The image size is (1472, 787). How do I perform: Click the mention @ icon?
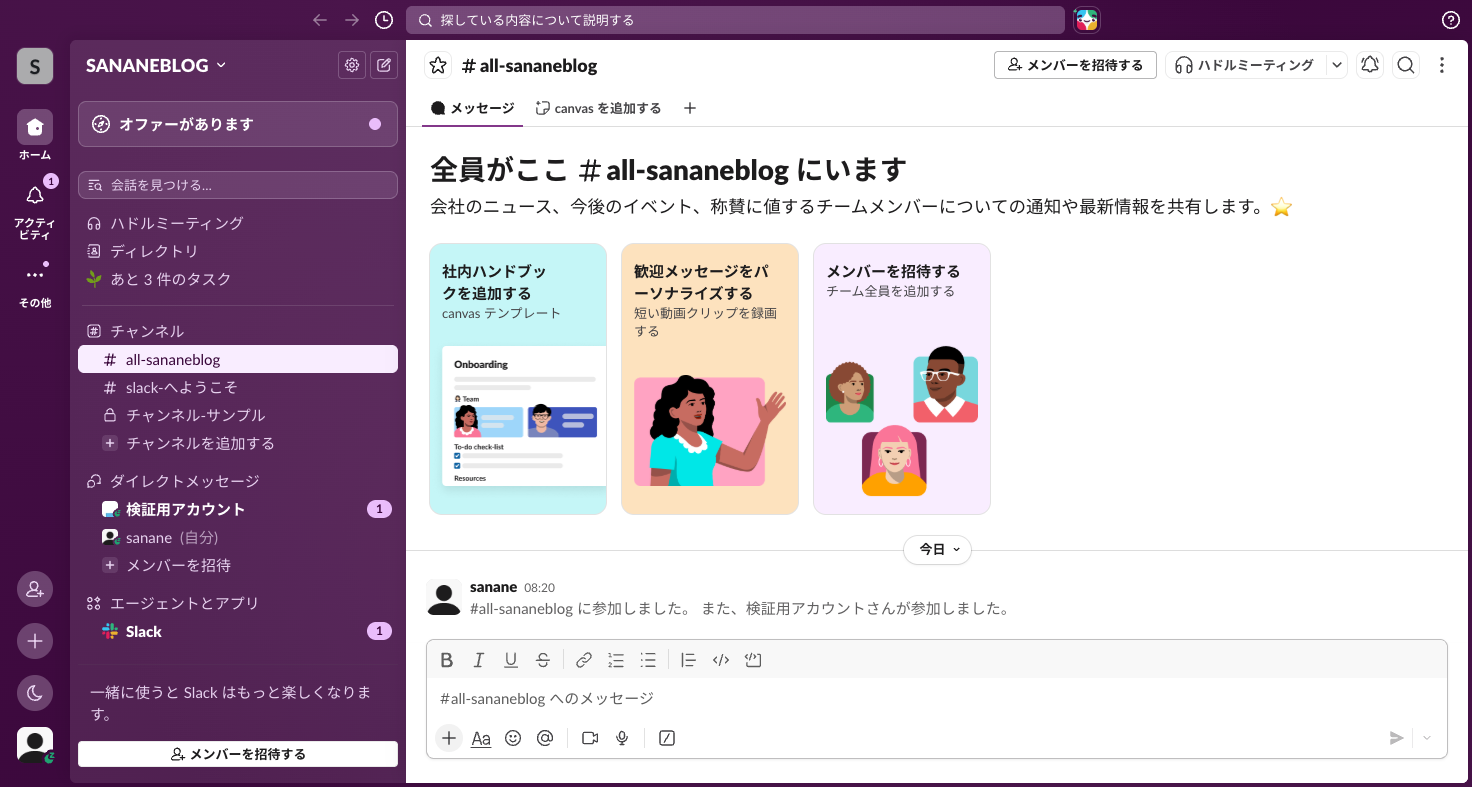[545, 738]
